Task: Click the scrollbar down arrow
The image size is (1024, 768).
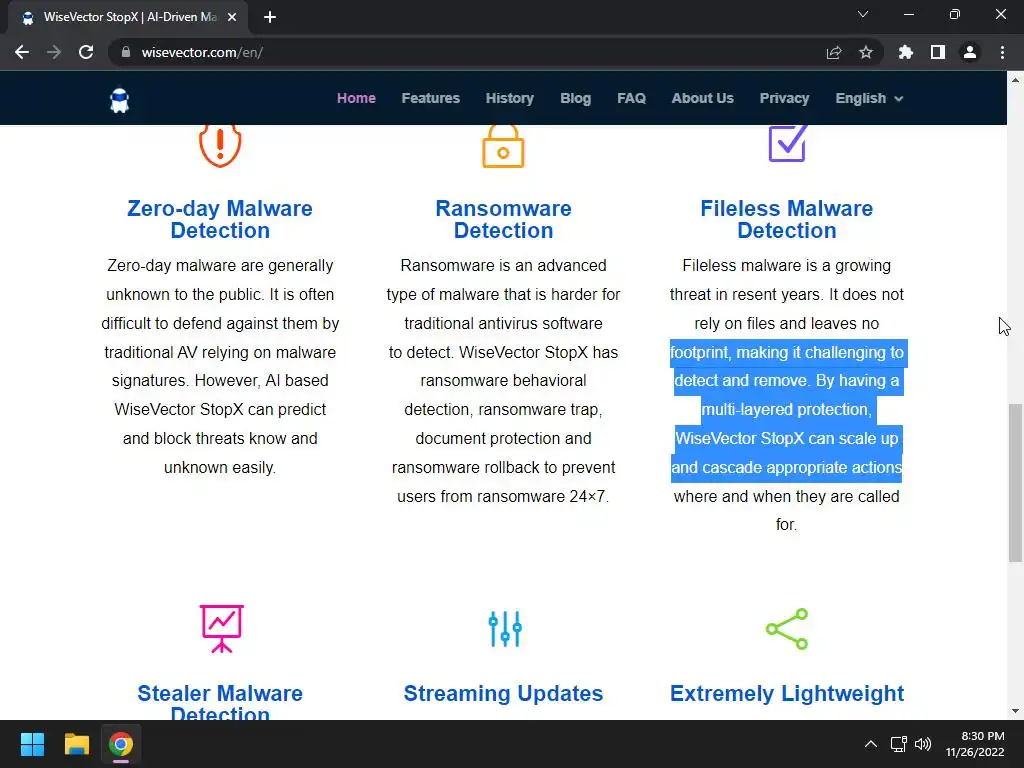Action: [x=1016, y=711]
